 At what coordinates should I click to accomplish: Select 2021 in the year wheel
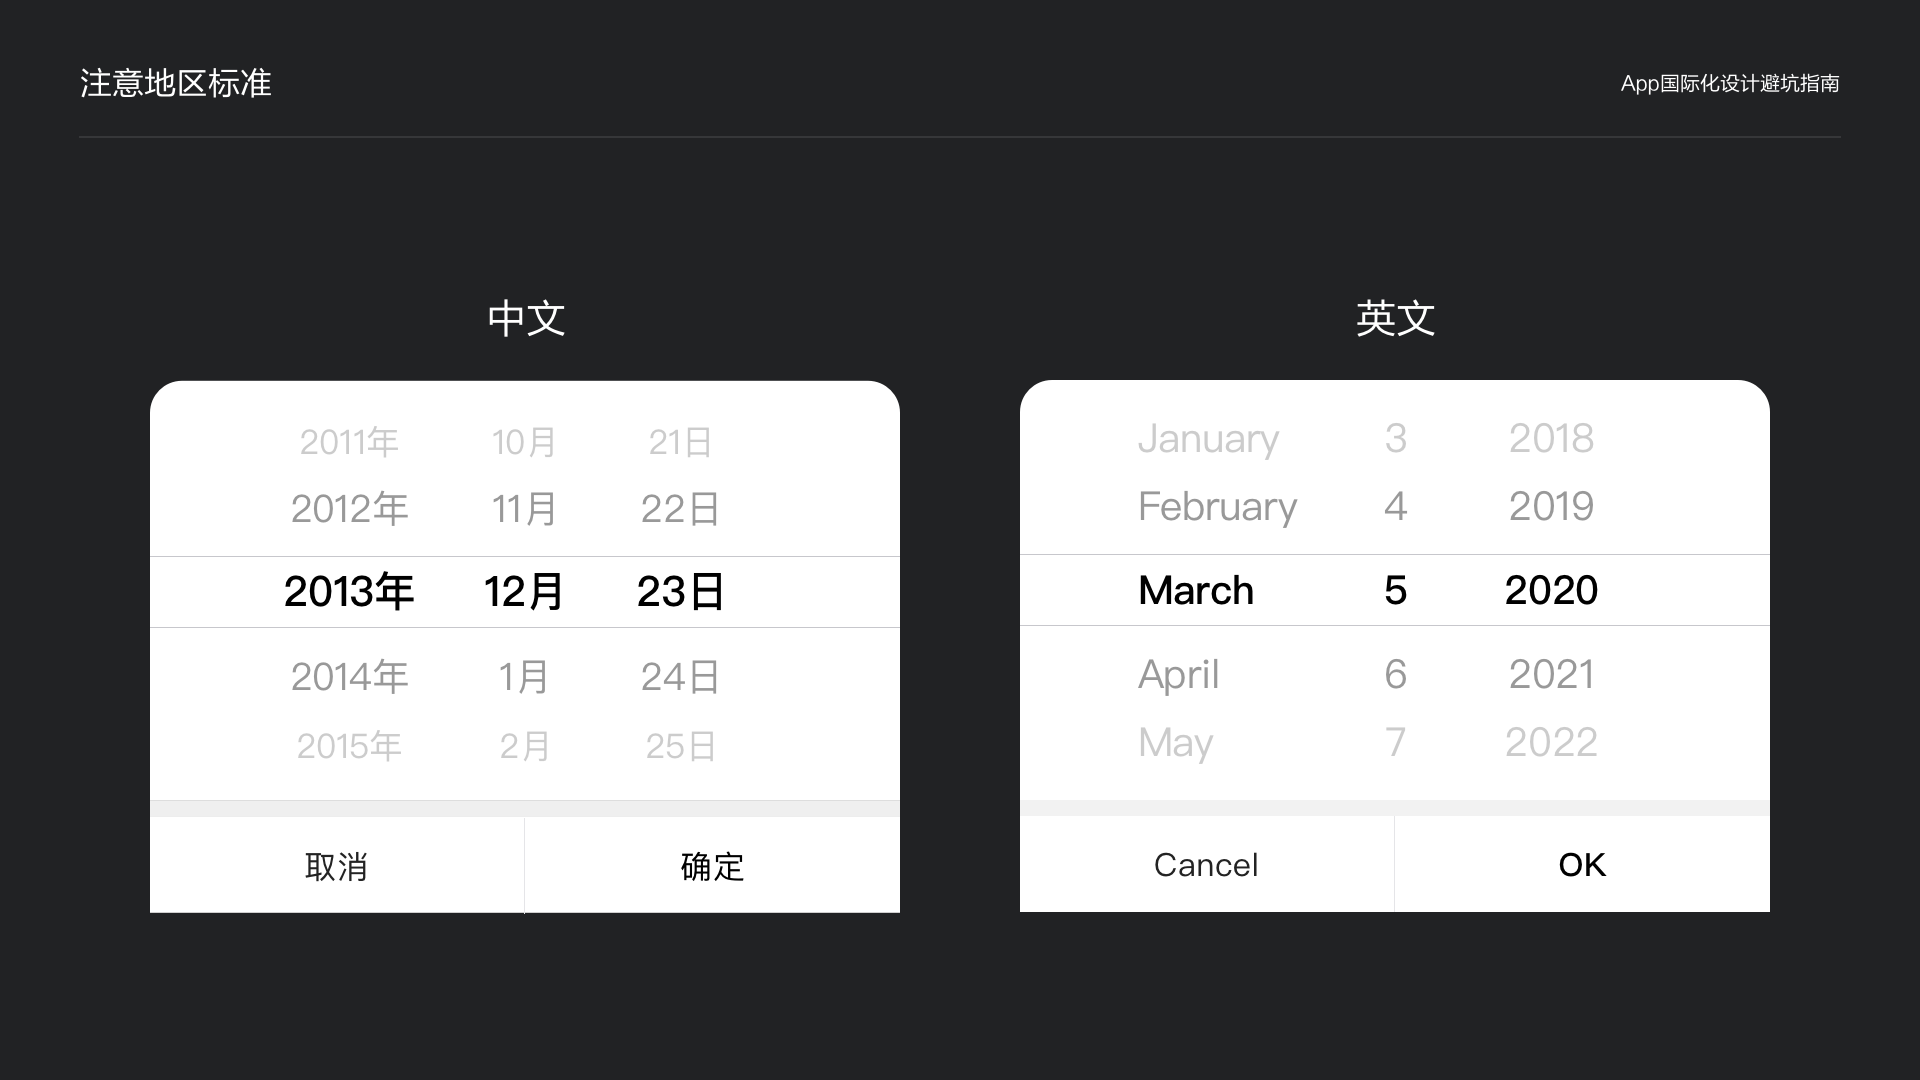[1551, 674]
